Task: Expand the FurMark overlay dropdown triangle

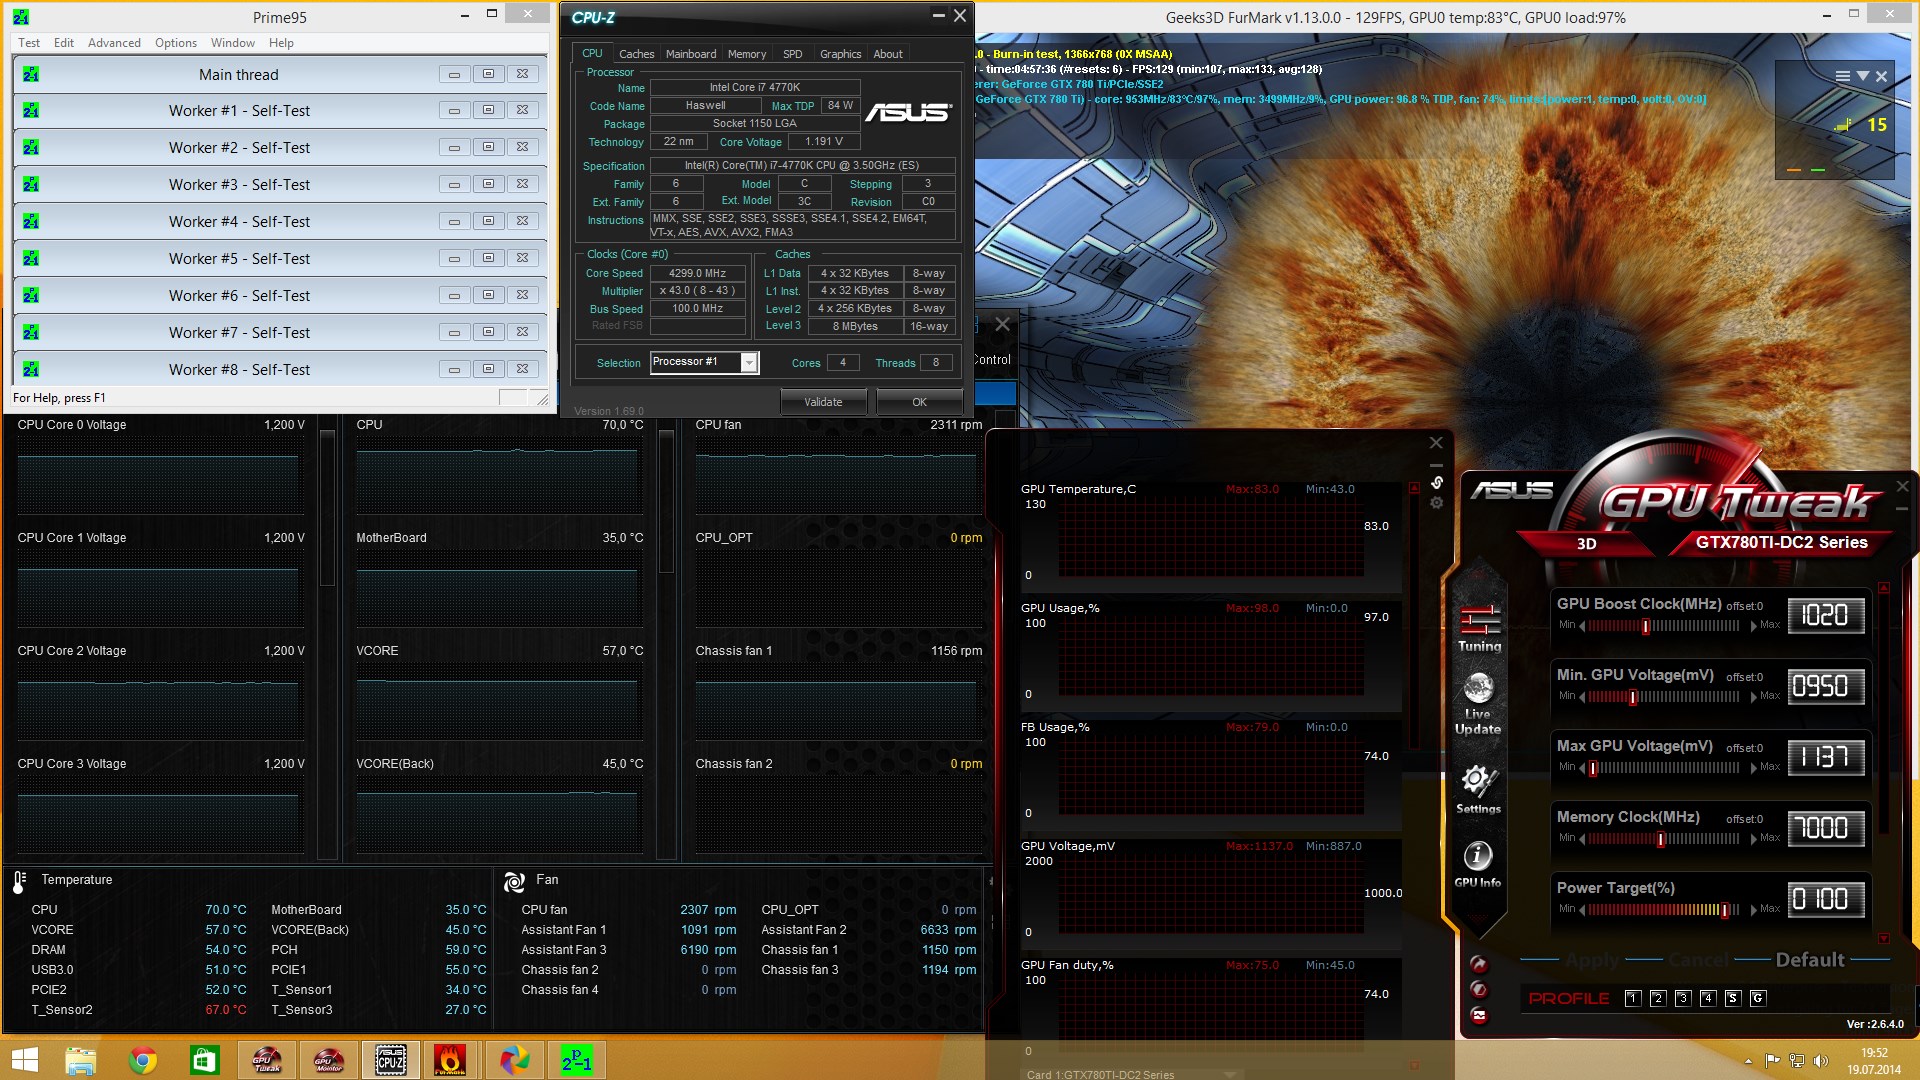Action: click(x=1862, y=76)
